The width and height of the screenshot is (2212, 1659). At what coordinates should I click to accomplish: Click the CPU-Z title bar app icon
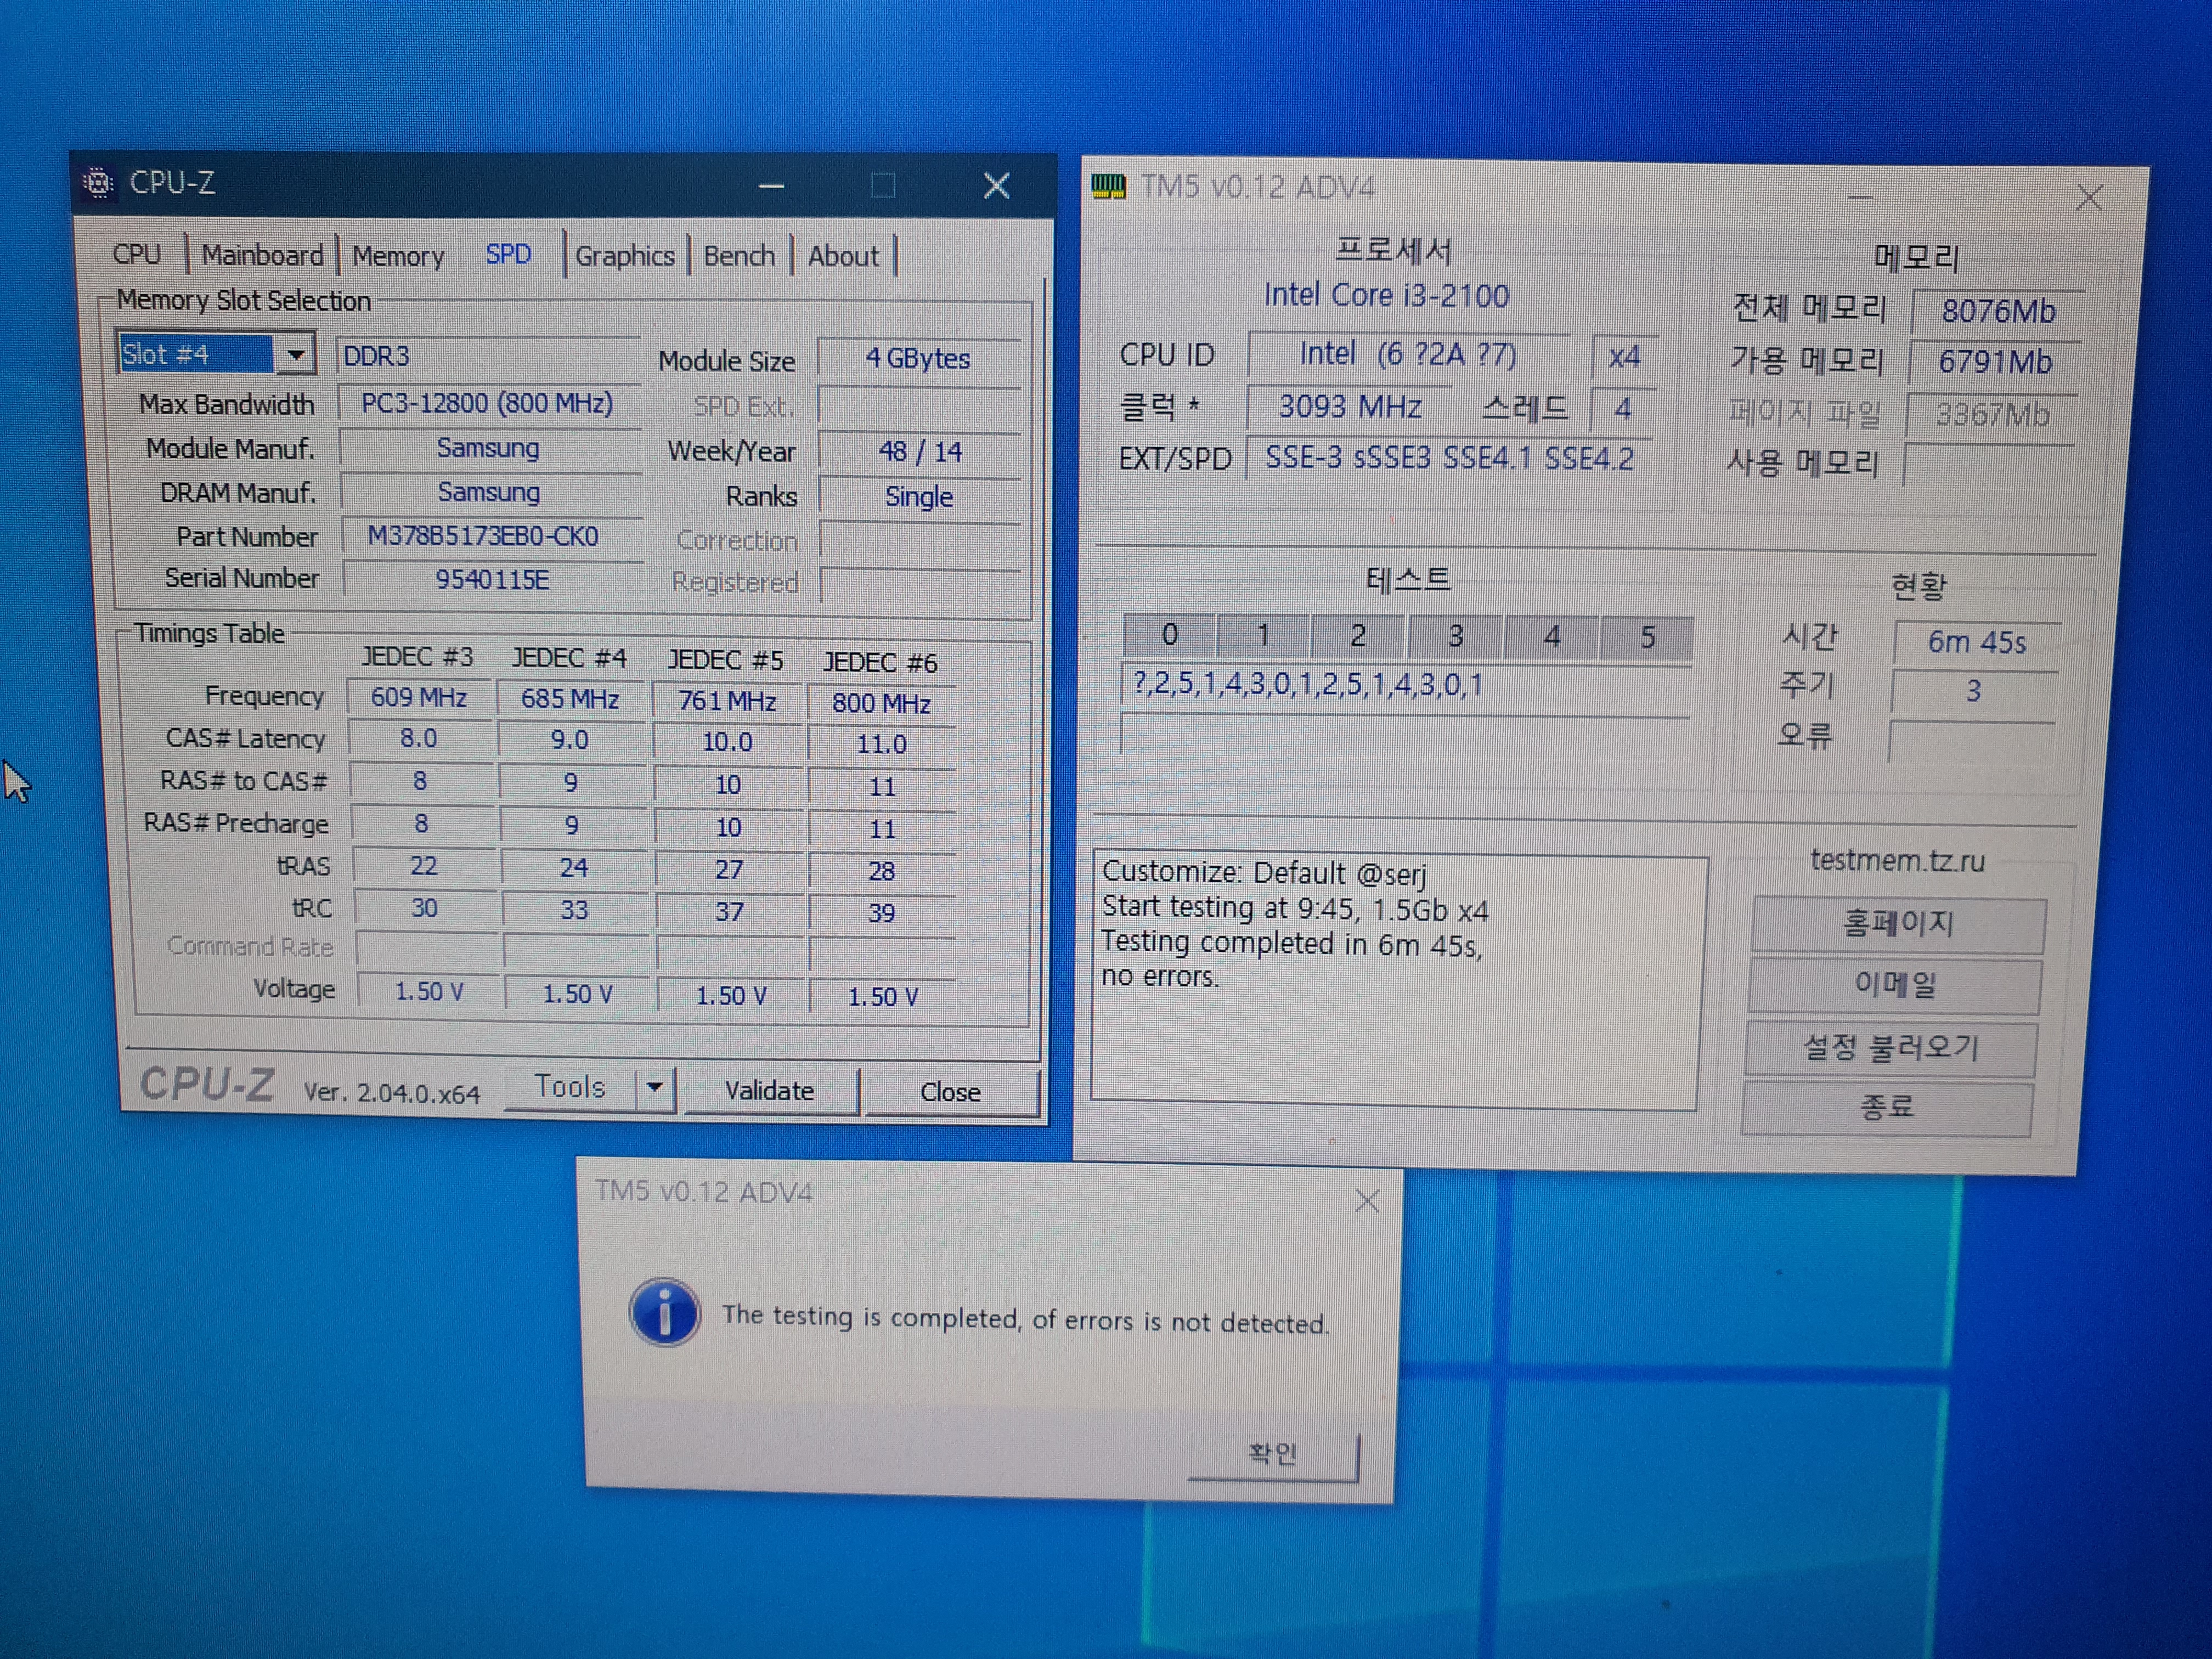pyautogui.click(x=98, y=183)
